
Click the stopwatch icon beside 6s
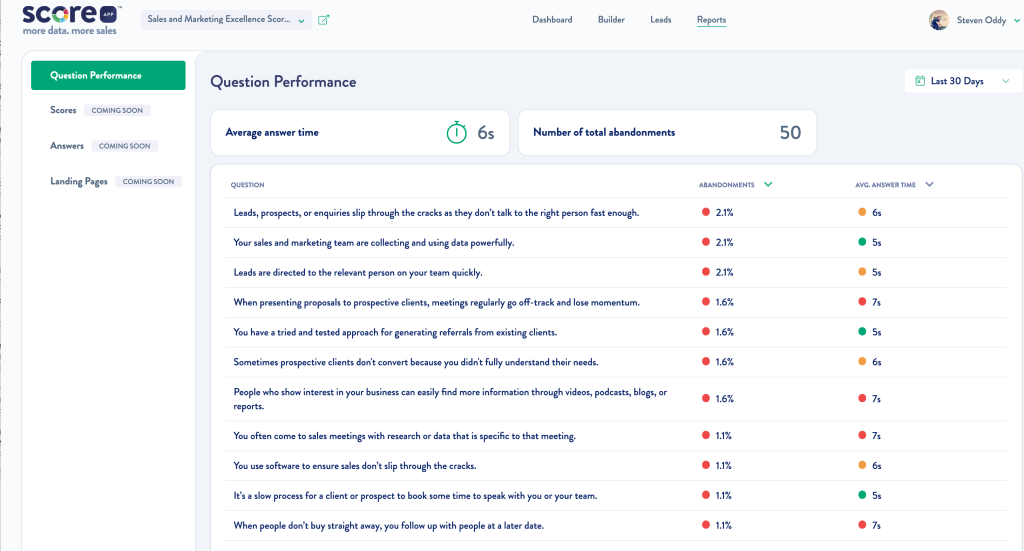click(x=456, y=133)
